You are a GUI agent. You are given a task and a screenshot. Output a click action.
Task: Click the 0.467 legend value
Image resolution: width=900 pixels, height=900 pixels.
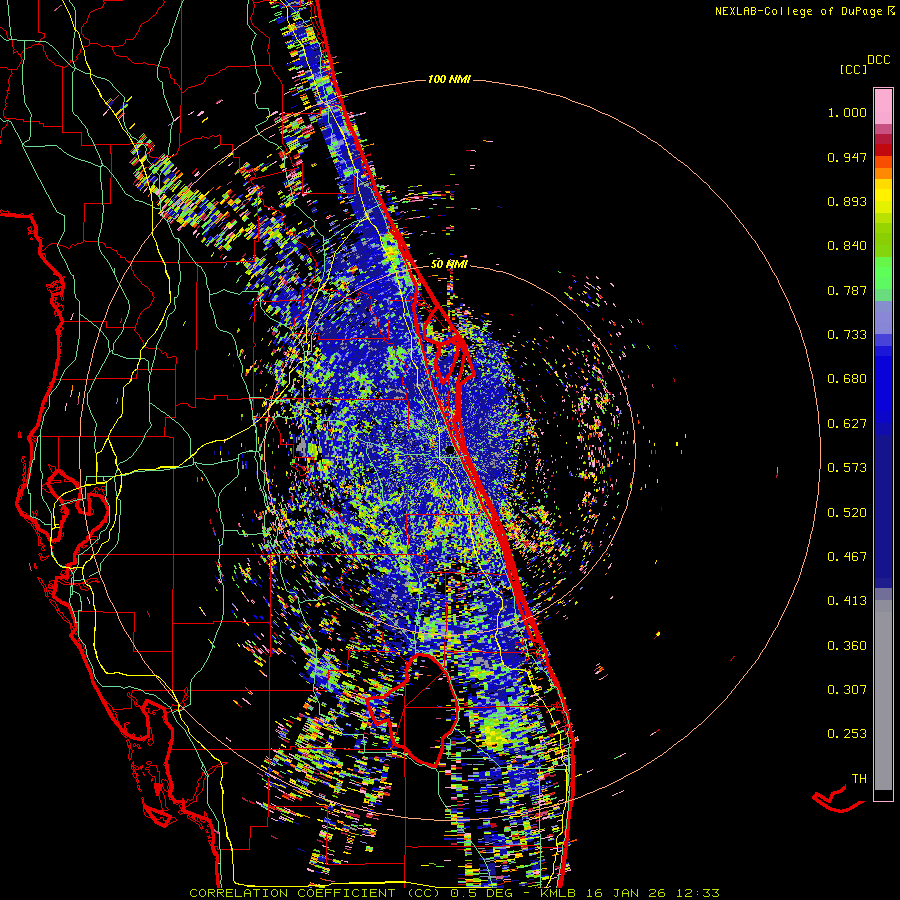point(847,557)
